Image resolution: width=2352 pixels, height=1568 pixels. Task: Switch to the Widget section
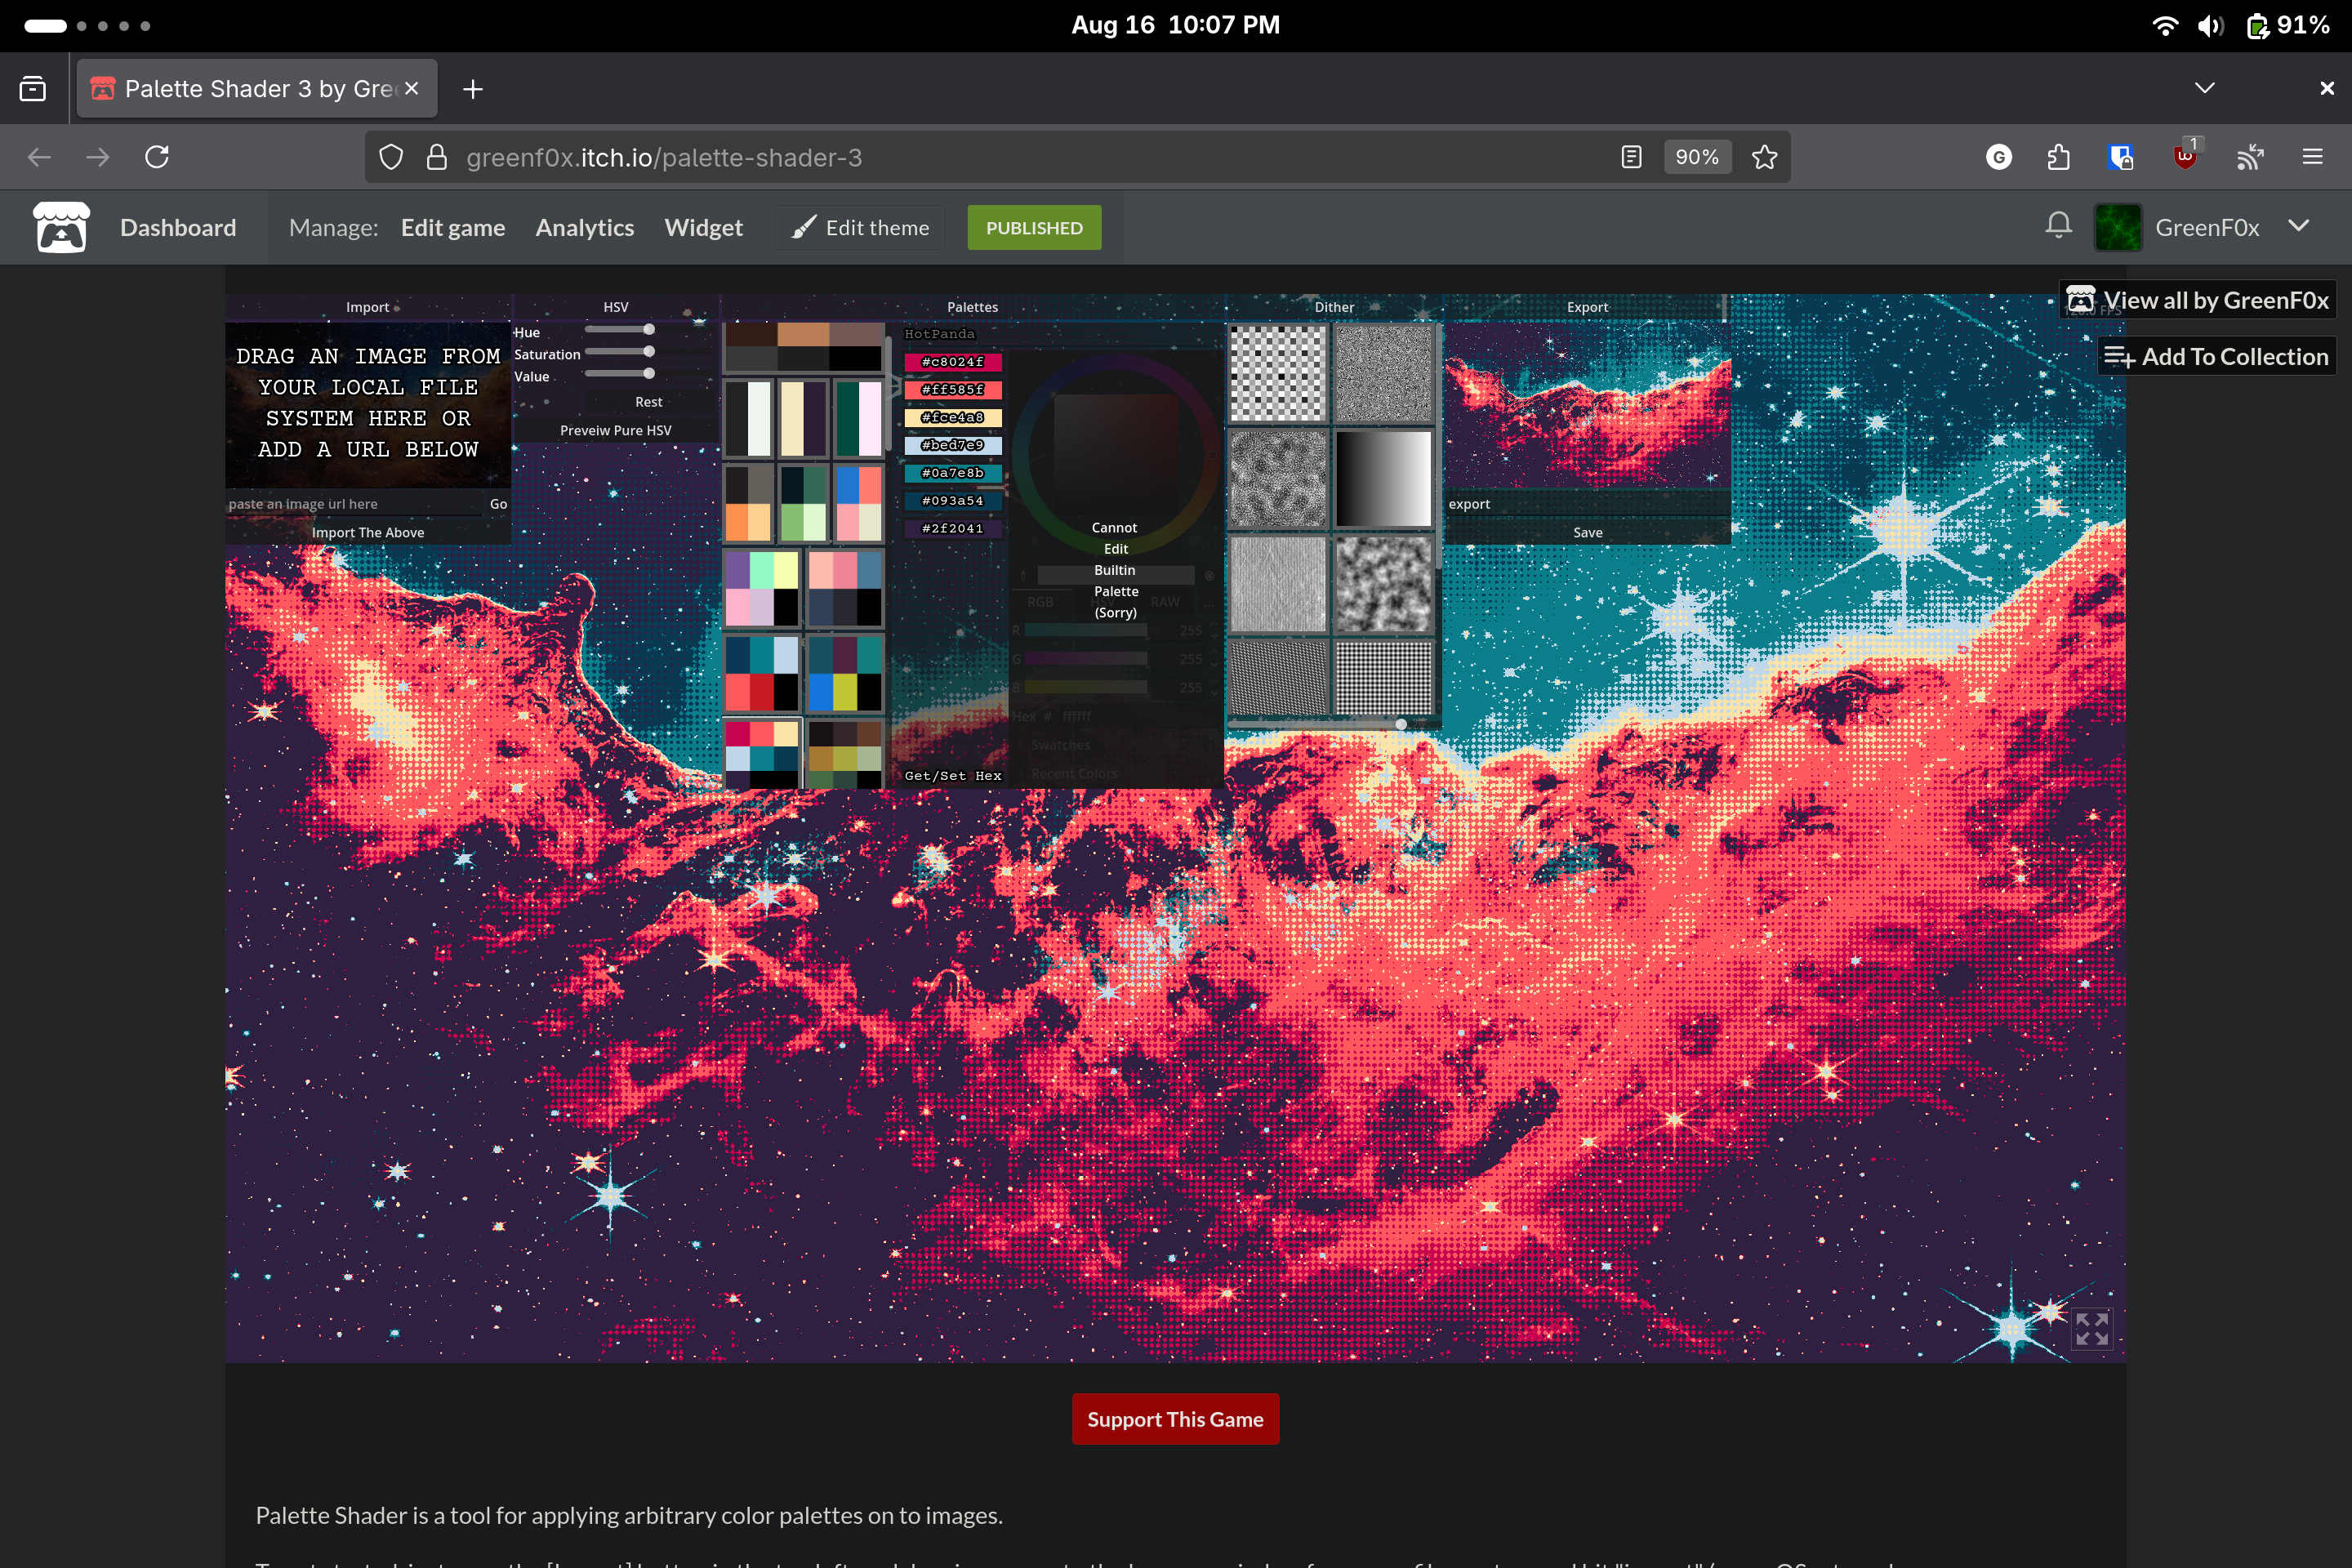tap(703, 227)
